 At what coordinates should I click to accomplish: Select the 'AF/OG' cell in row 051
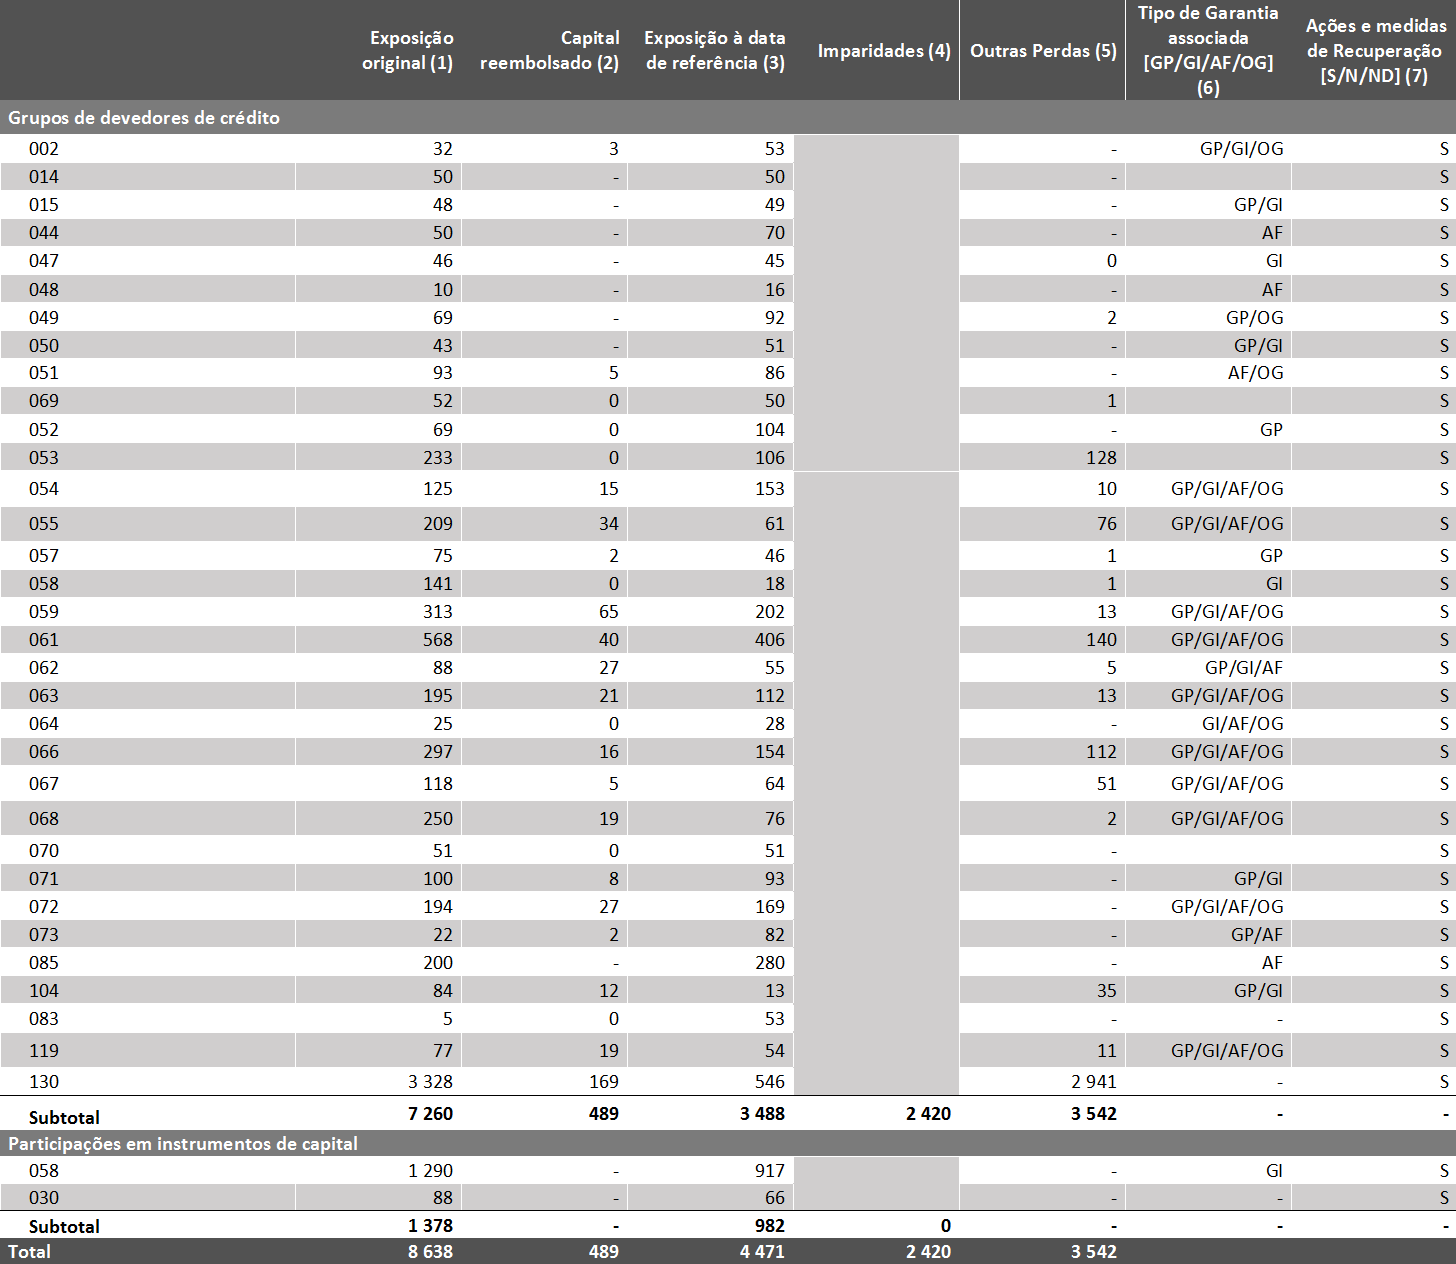(1255, 373)
